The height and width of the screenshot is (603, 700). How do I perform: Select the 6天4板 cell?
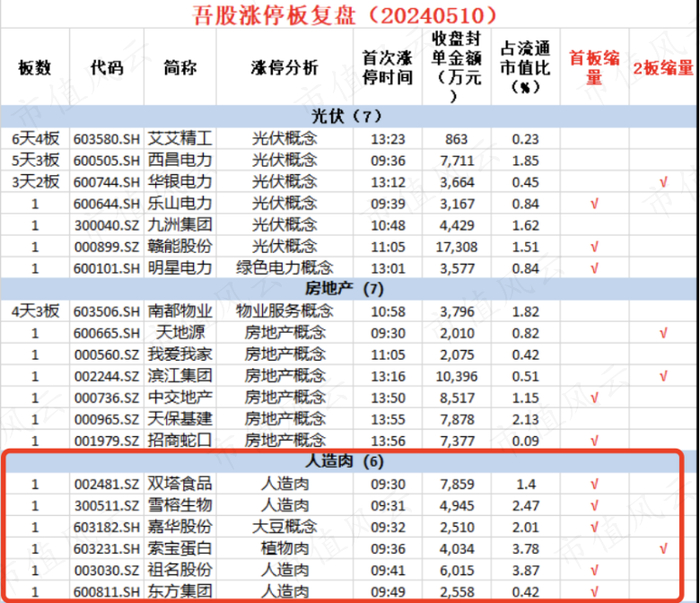coord(35,139)
